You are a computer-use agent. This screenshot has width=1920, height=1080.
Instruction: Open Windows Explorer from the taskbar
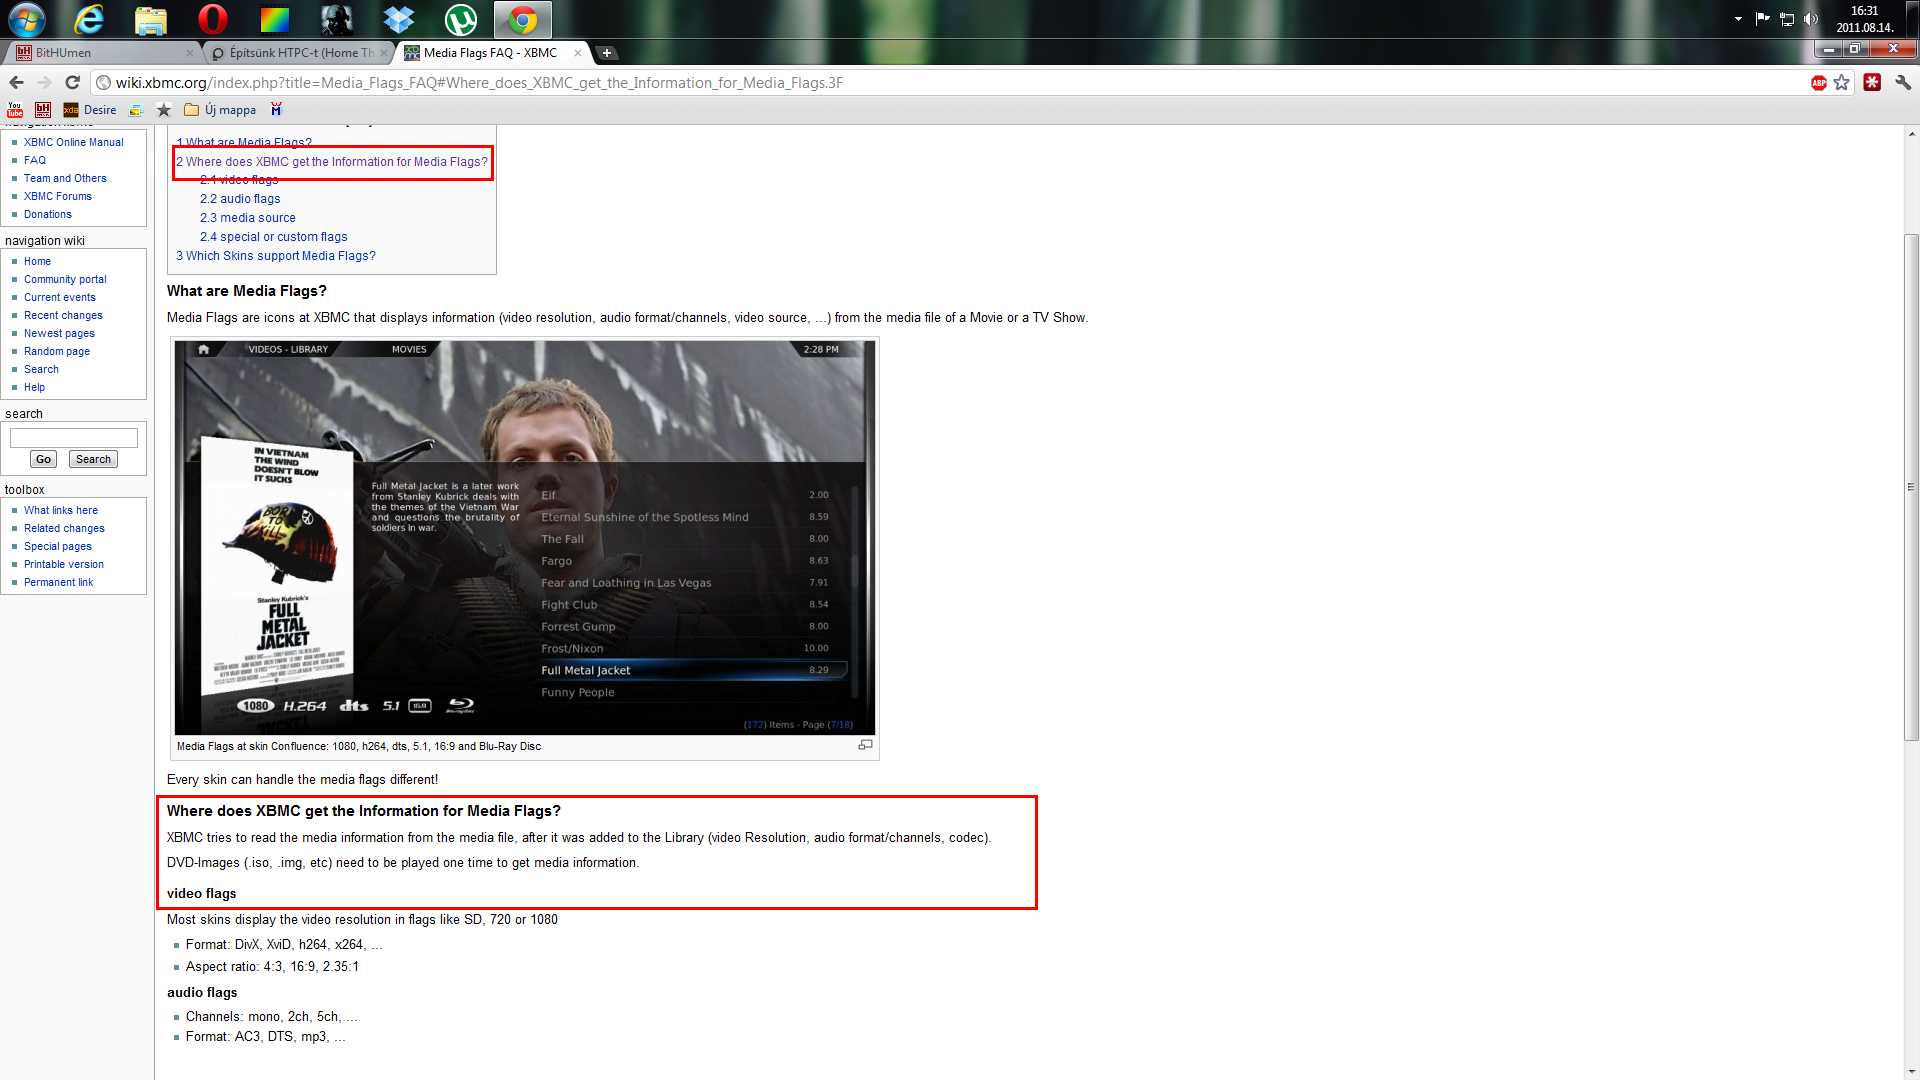pos(151,19)
